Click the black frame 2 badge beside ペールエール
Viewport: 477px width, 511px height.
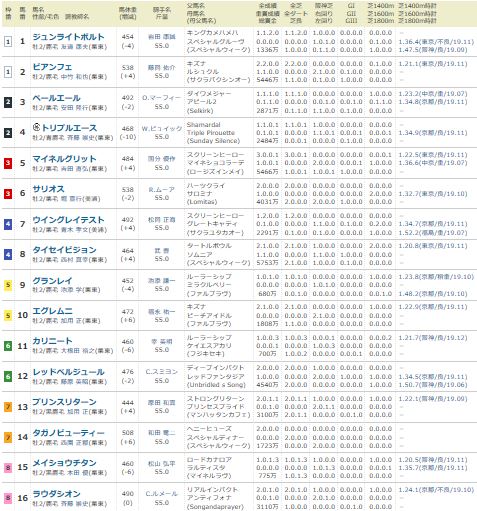point(8,102)
